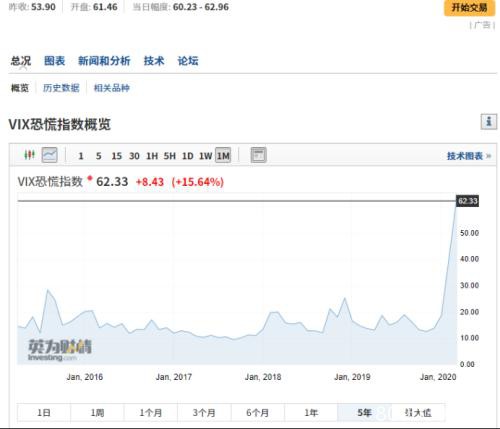500x429 pixels.
Task: Set chart interval to 1H
Action: pyautogui.click(x=152, y=156)
